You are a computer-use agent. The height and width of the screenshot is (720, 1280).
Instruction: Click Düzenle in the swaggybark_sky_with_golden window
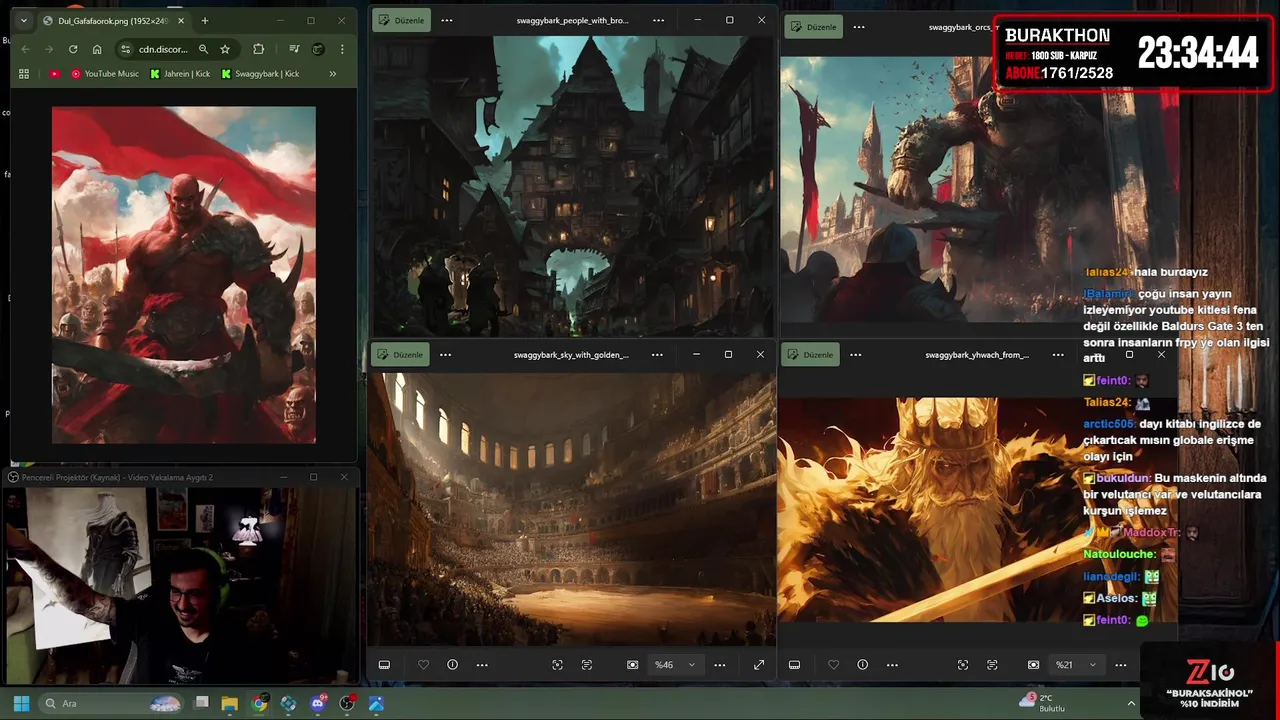(401, 355)
